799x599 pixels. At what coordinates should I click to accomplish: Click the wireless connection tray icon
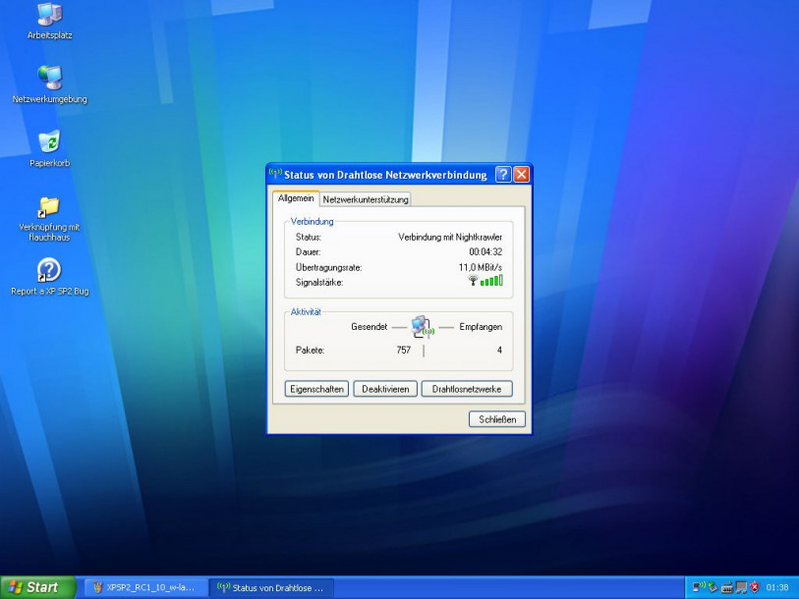tap(699, 587)
